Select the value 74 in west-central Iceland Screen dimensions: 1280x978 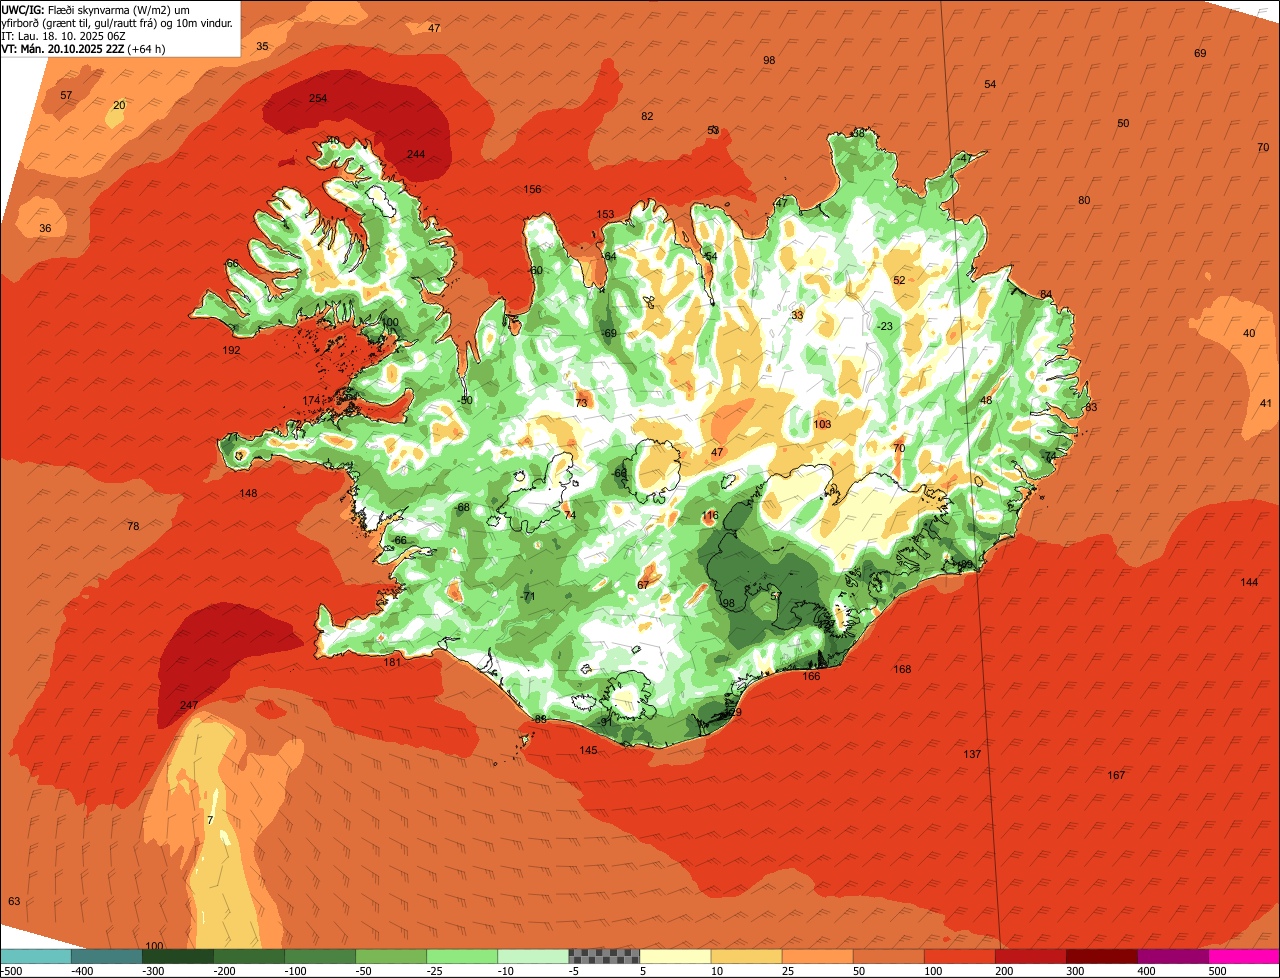(570, 515)
